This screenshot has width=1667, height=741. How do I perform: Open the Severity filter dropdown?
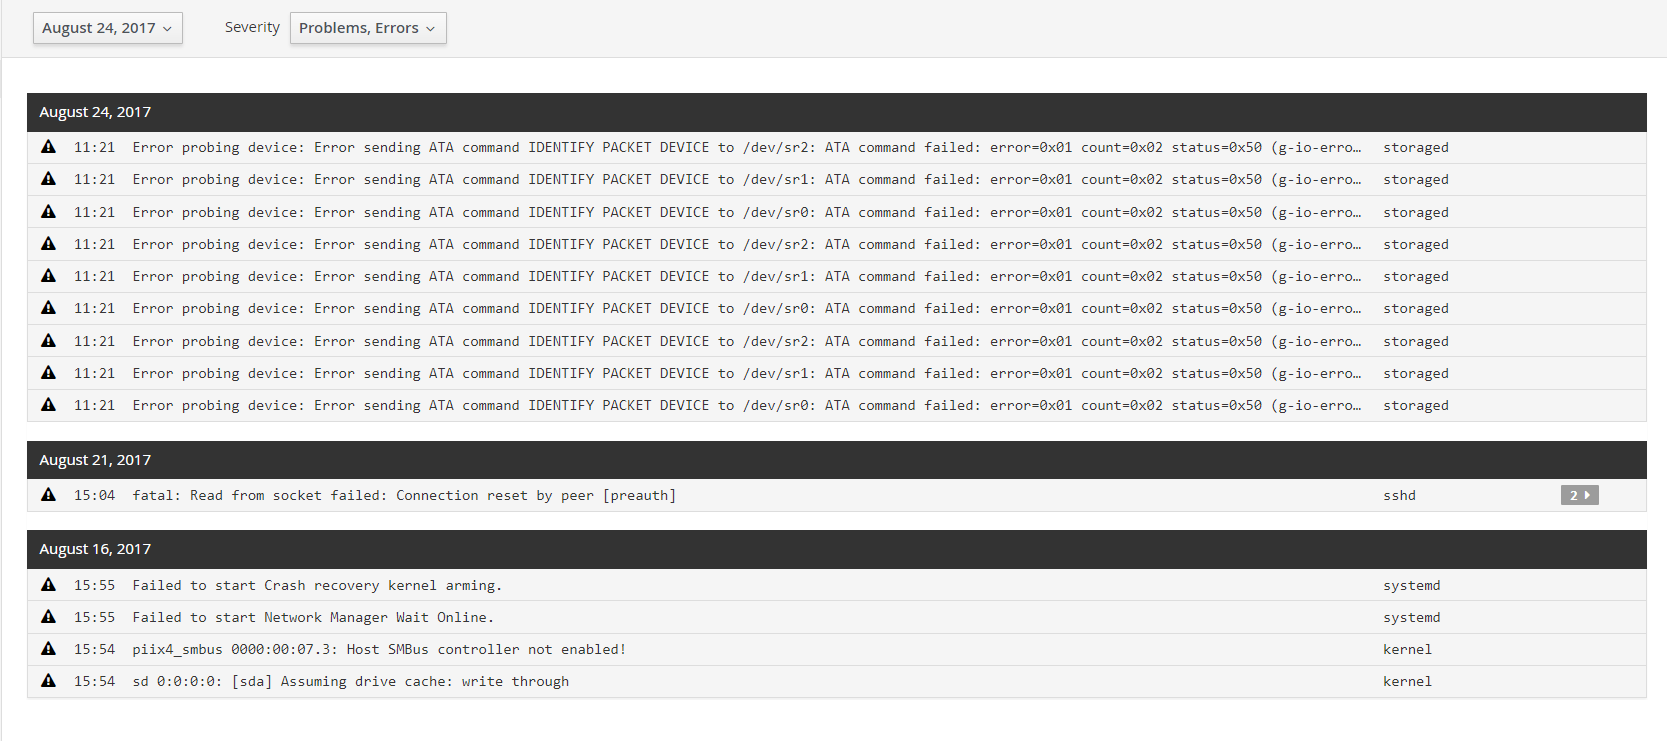pyautogui.click(x=368, y=28)
